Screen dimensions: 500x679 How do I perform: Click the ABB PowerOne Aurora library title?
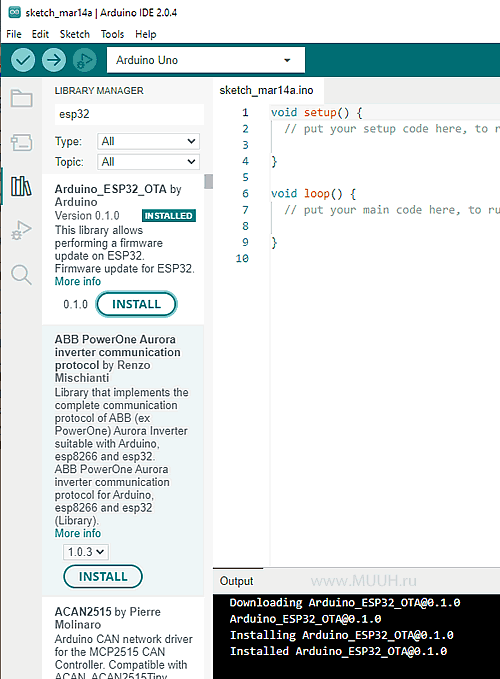[x=117, y=359]
